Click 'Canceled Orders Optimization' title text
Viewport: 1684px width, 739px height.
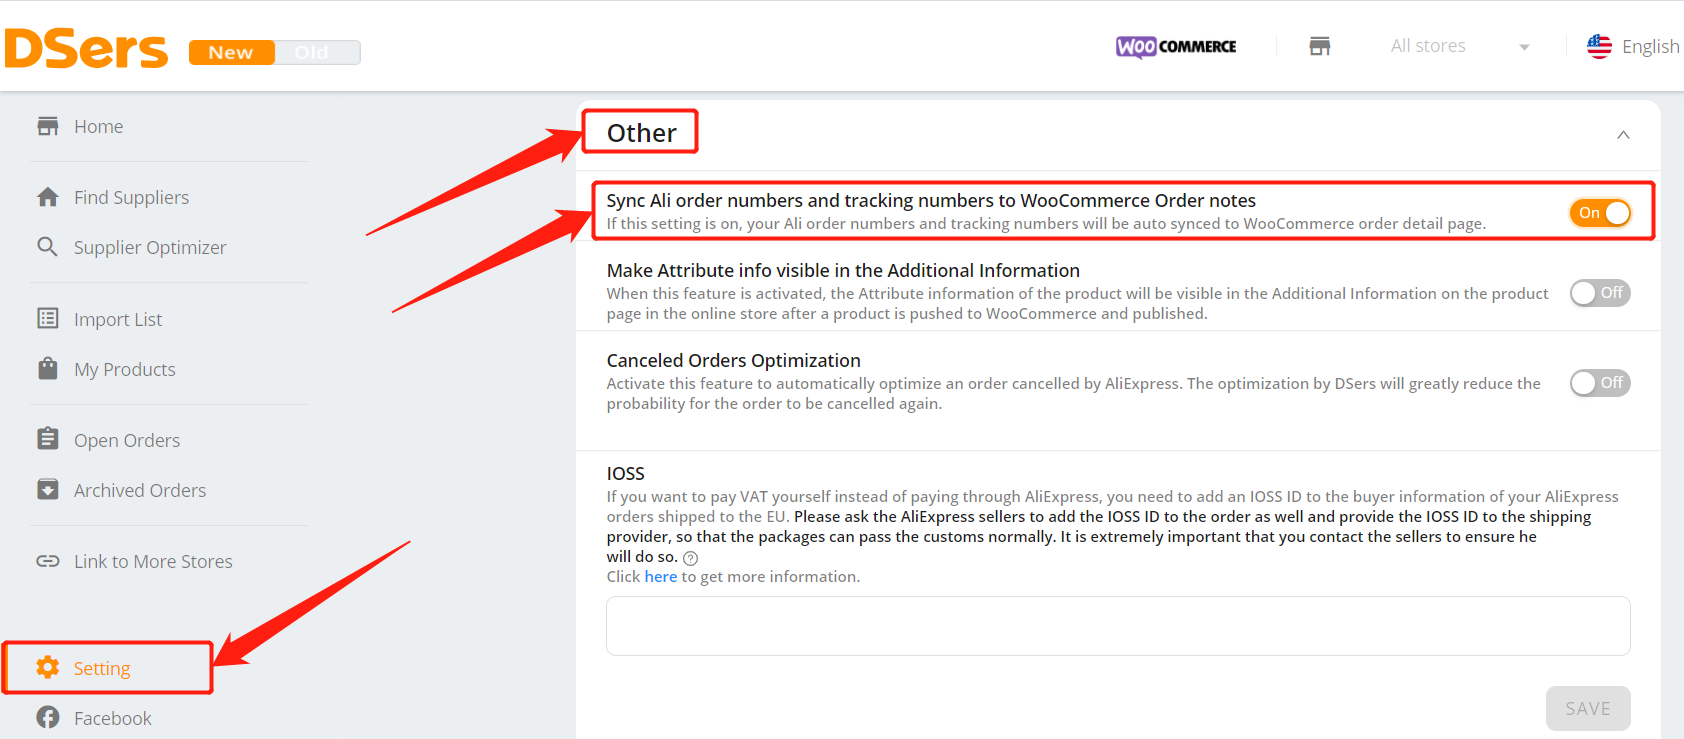734,360
